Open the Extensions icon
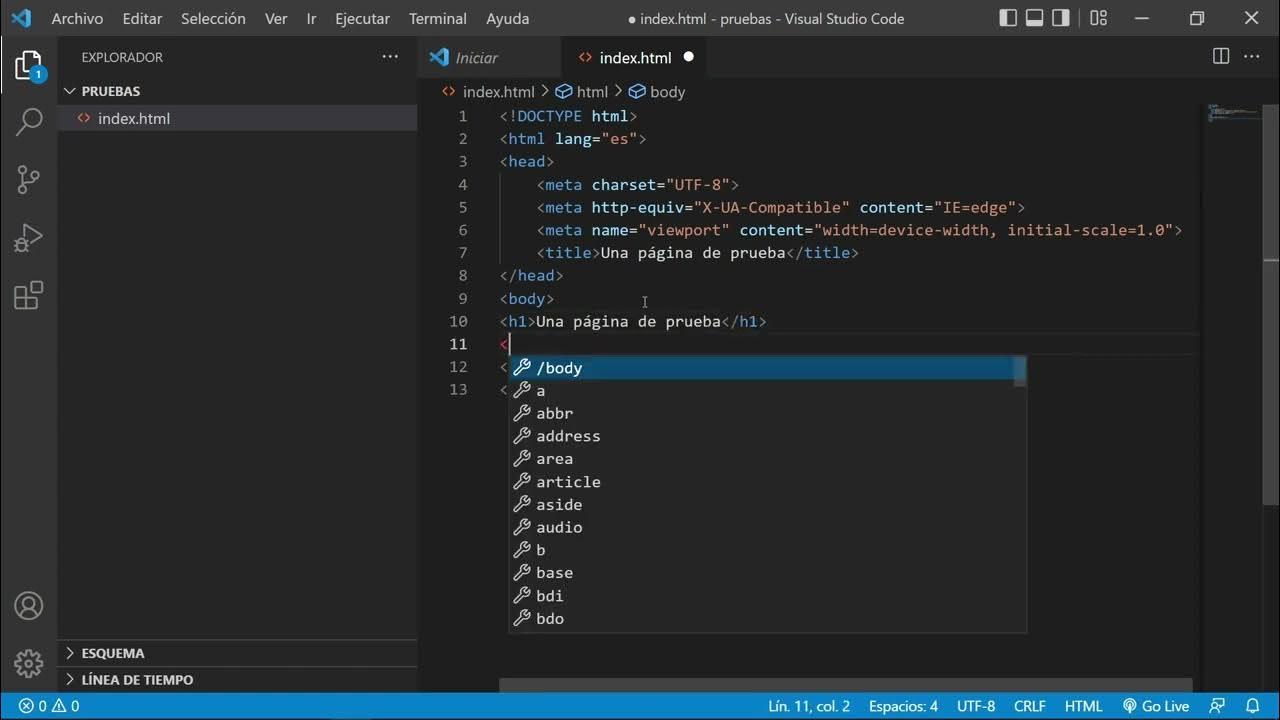The height and width of the screenshot is (720, 1280). [29, 296]
